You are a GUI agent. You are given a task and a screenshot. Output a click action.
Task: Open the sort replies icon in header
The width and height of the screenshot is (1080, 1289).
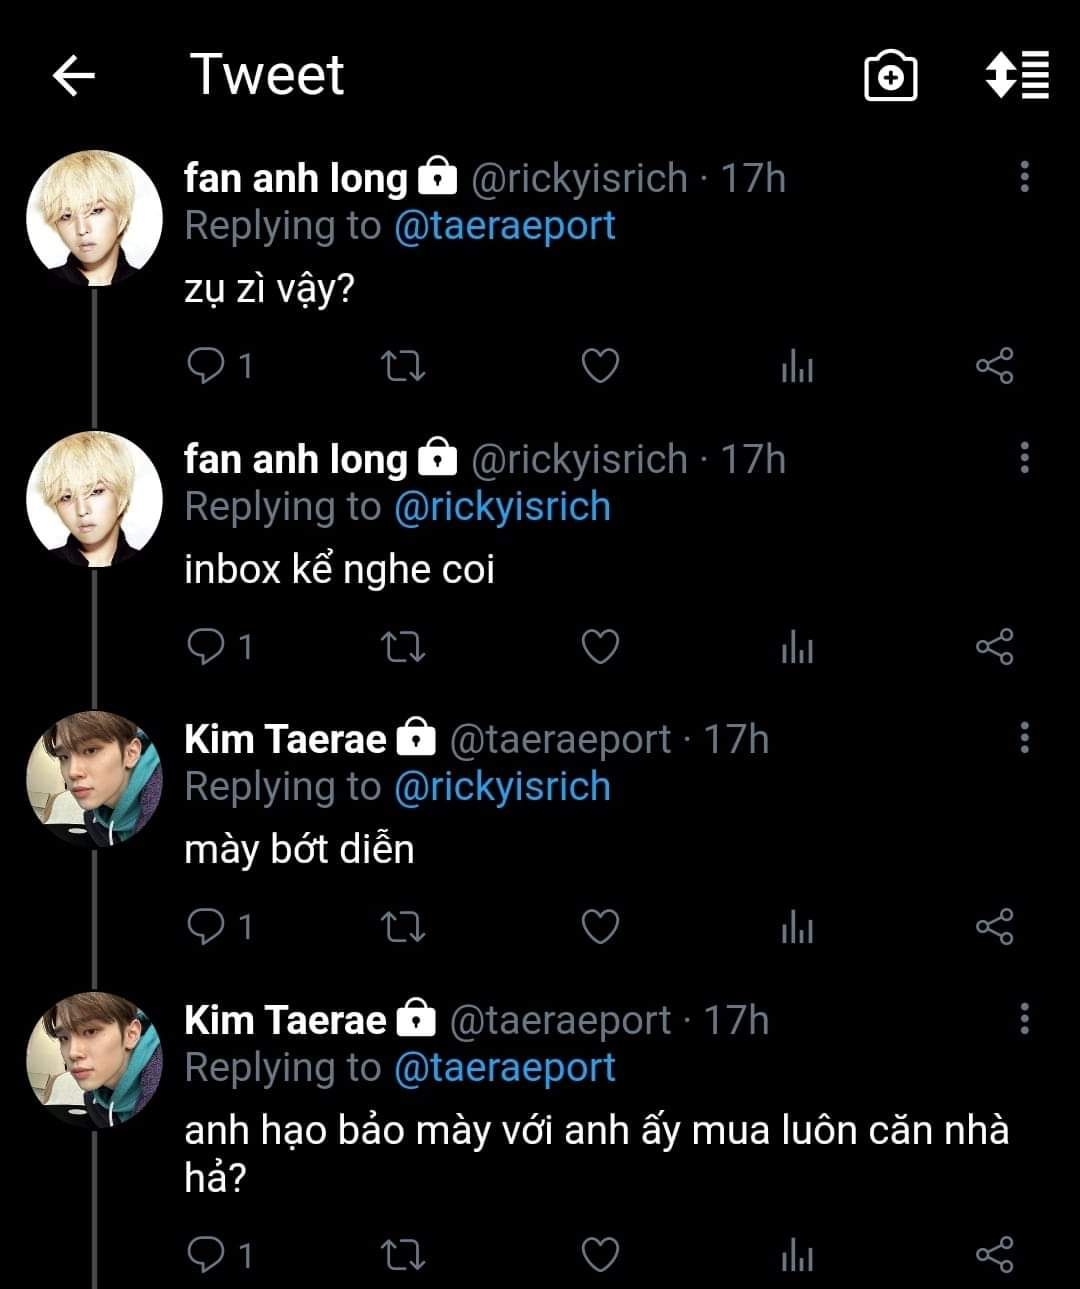pos(1017,75)
